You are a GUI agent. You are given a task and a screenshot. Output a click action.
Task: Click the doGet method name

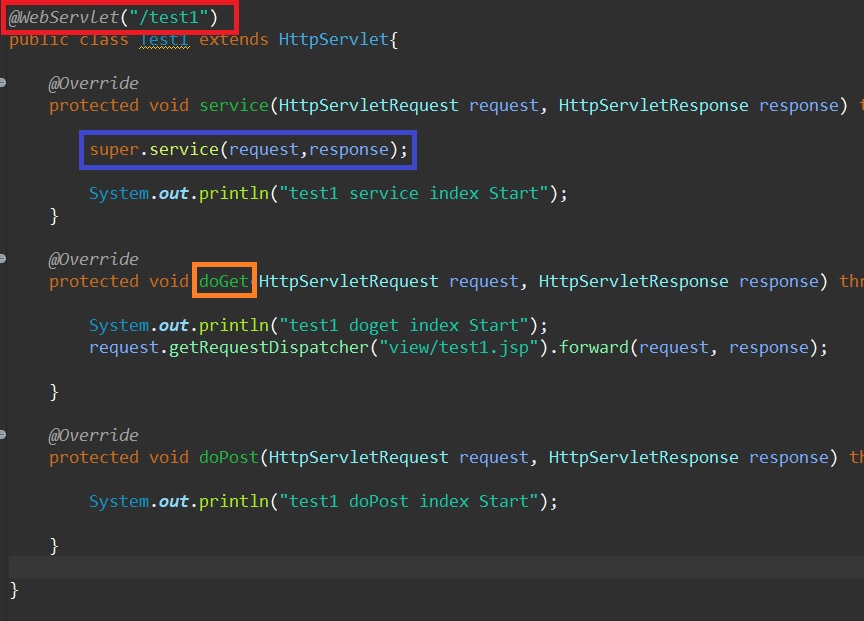pos(224,281)
